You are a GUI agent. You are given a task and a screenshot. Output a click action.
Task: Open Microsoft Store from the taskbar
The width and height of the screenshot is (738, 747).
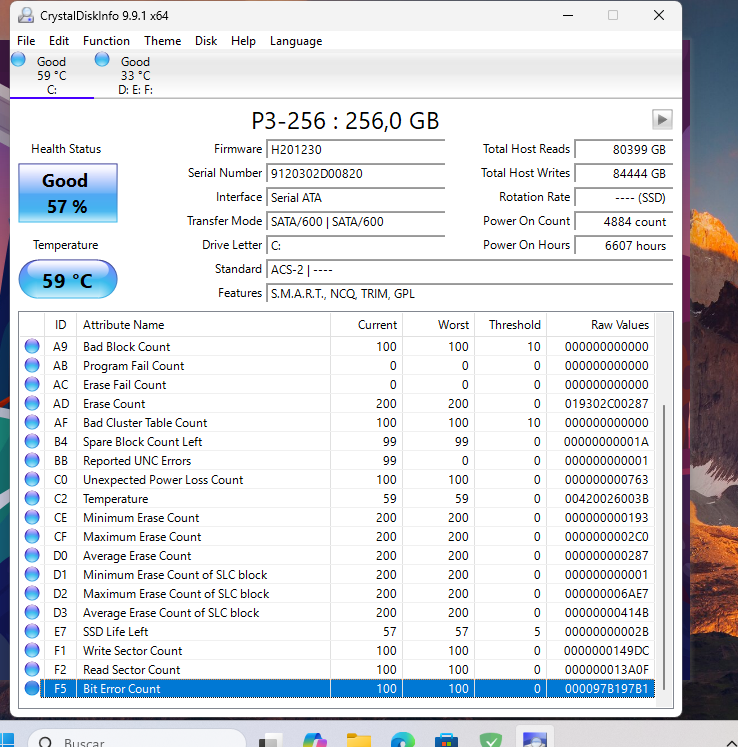coord(446,740)
